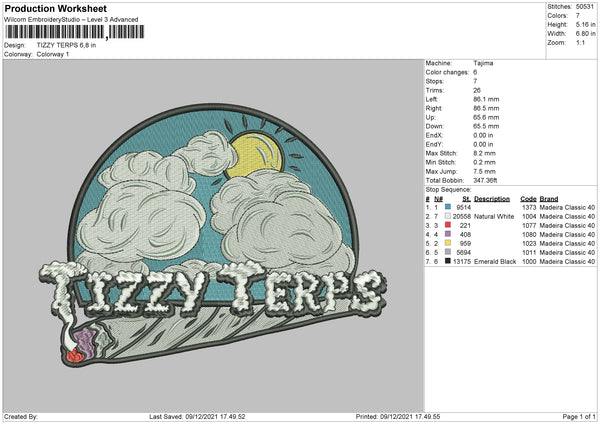The height and width of the screenshot is (424, 600).
Task: Select the Zoom value '1:1'
Action: click(x=580, y=42)
